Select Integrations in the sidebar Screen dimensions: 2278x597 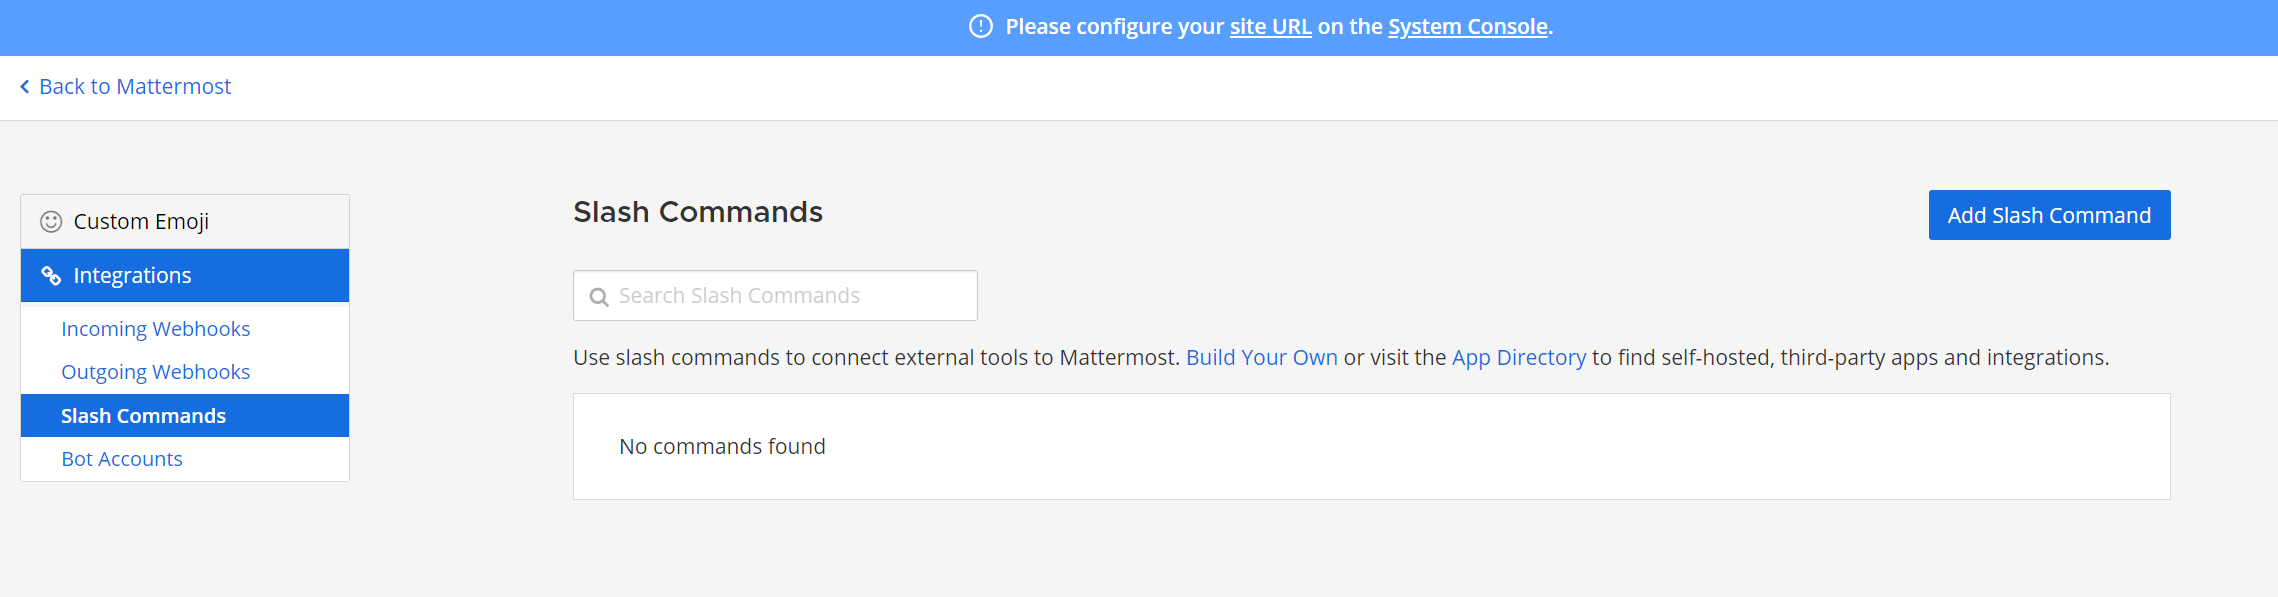(185, 275)
